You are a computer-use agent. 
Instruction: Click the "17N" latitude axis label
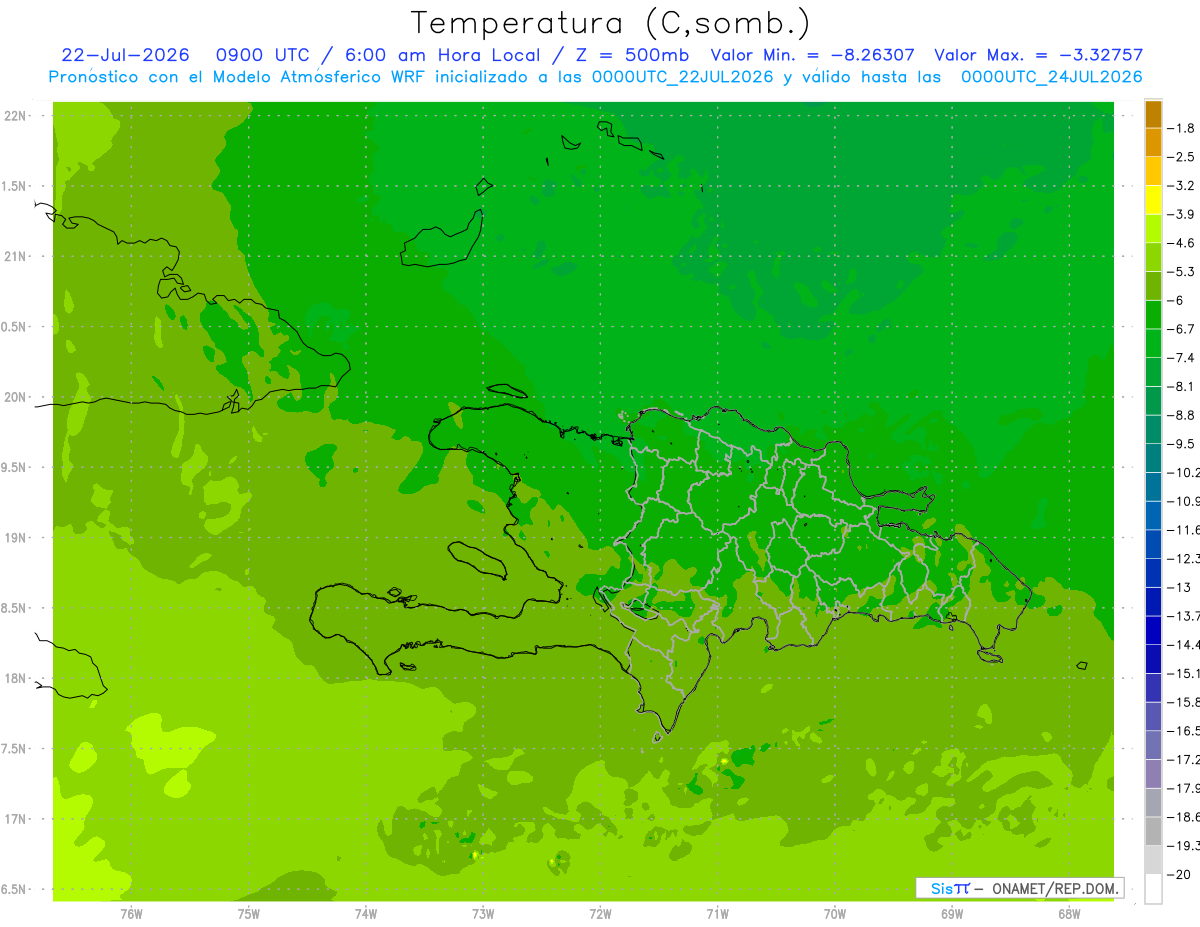15,820
